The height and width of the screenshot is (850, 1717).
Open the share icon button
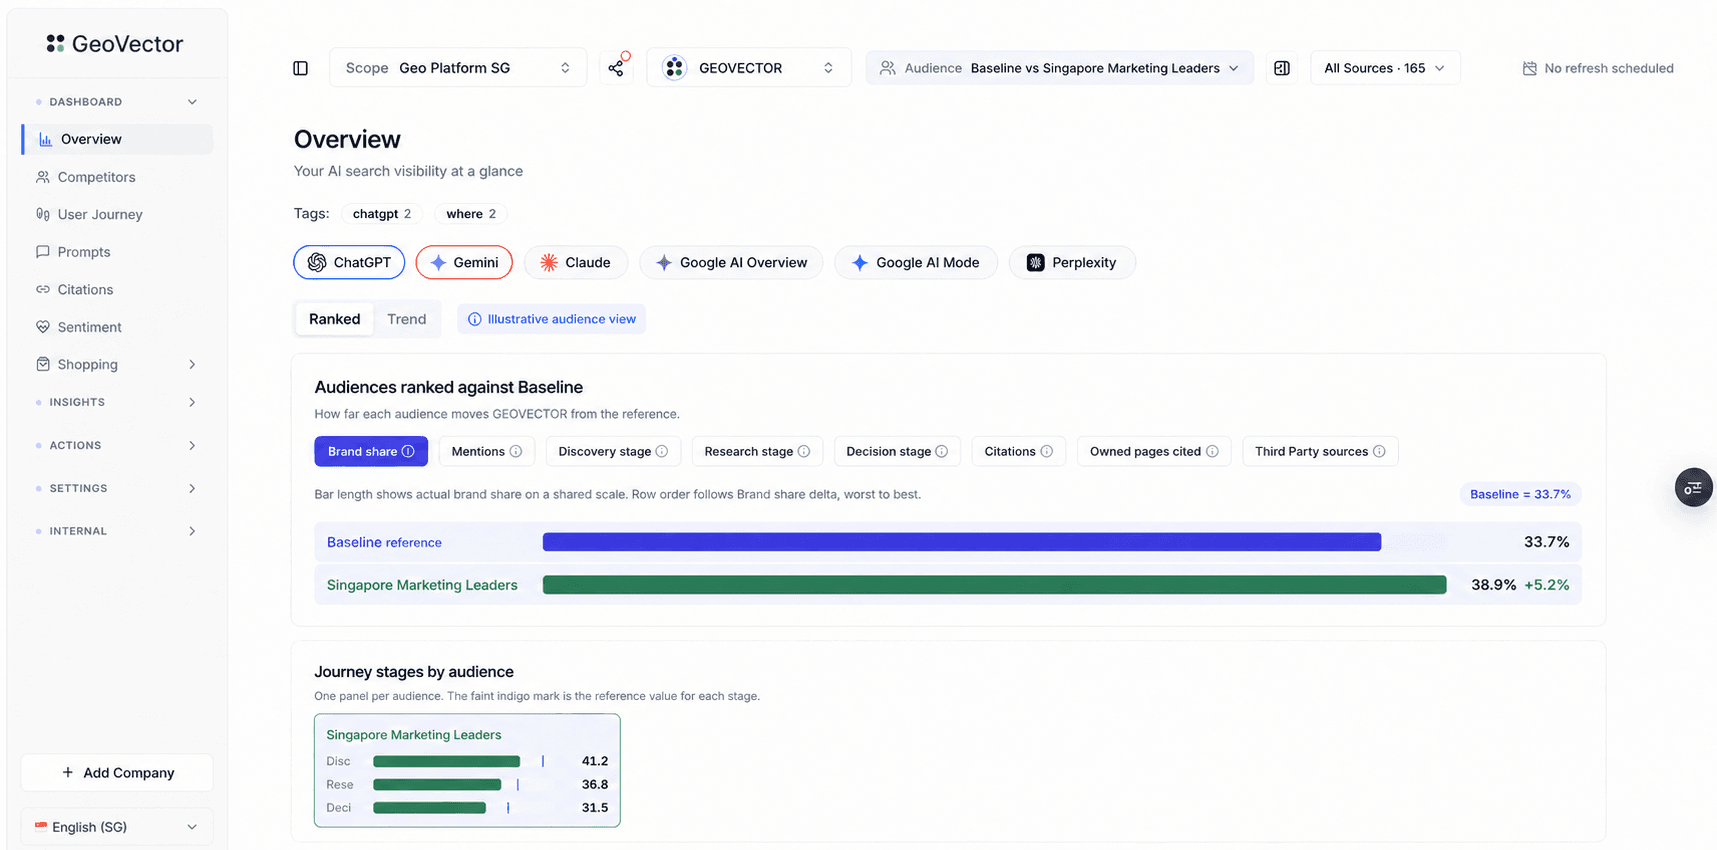[616, 68]
